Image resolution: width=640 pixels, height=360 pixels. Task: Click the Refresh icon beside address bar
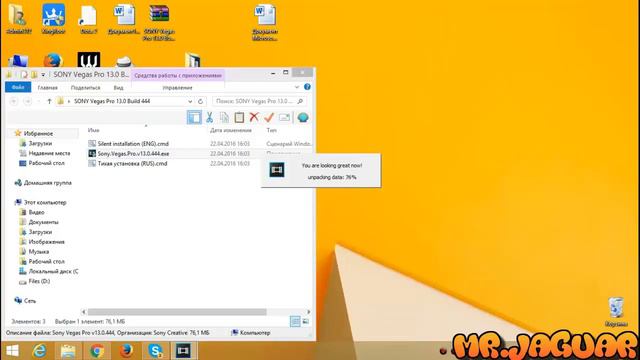click(200, 101)
